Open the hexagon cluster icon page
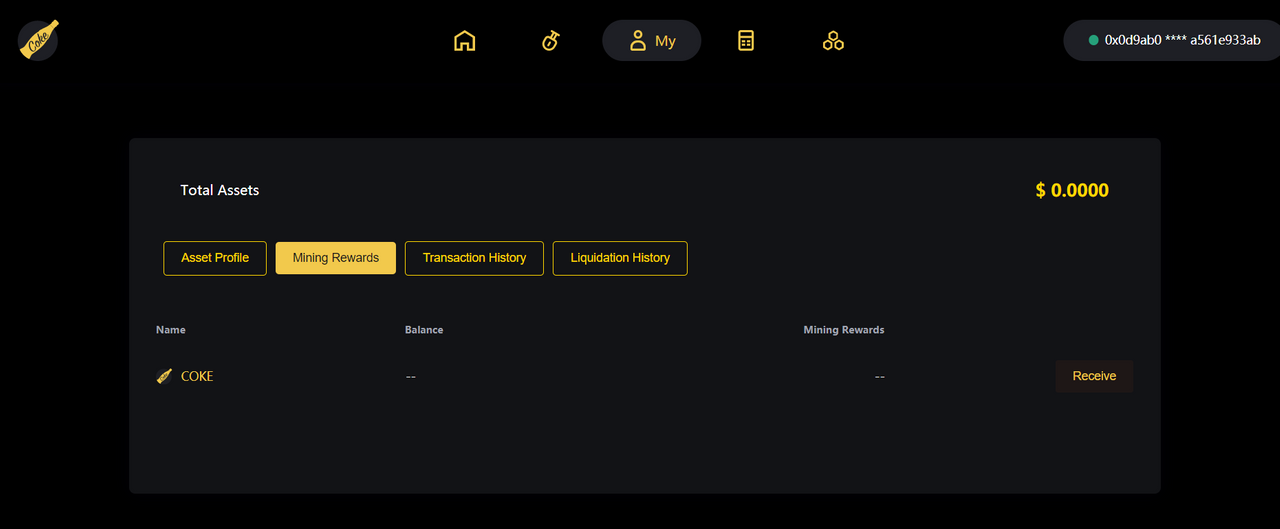The image size is (1280, 529). [x=833, y=41]
